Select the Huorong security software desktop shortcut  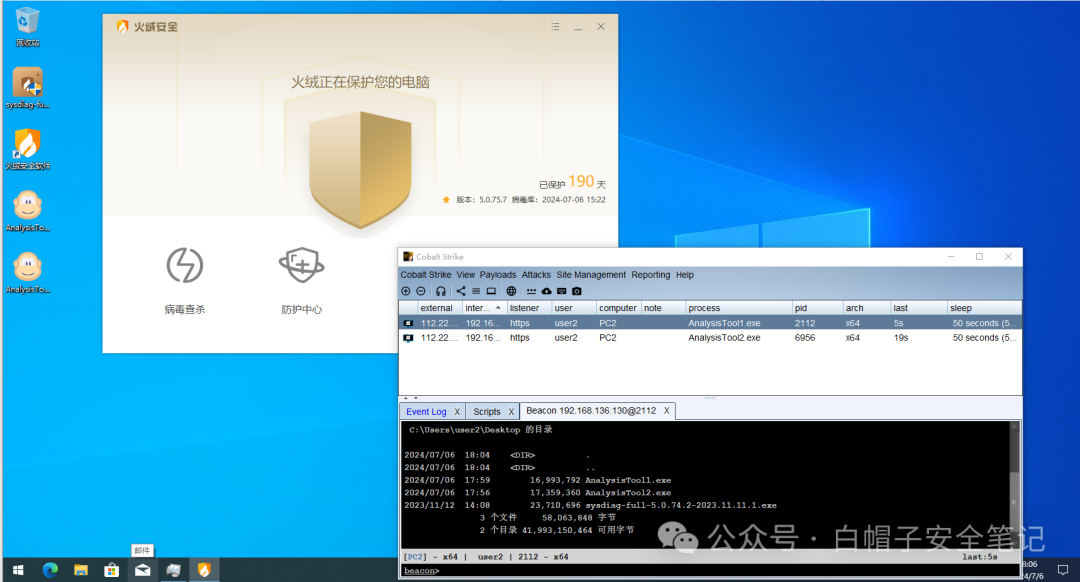click(27, 149)
